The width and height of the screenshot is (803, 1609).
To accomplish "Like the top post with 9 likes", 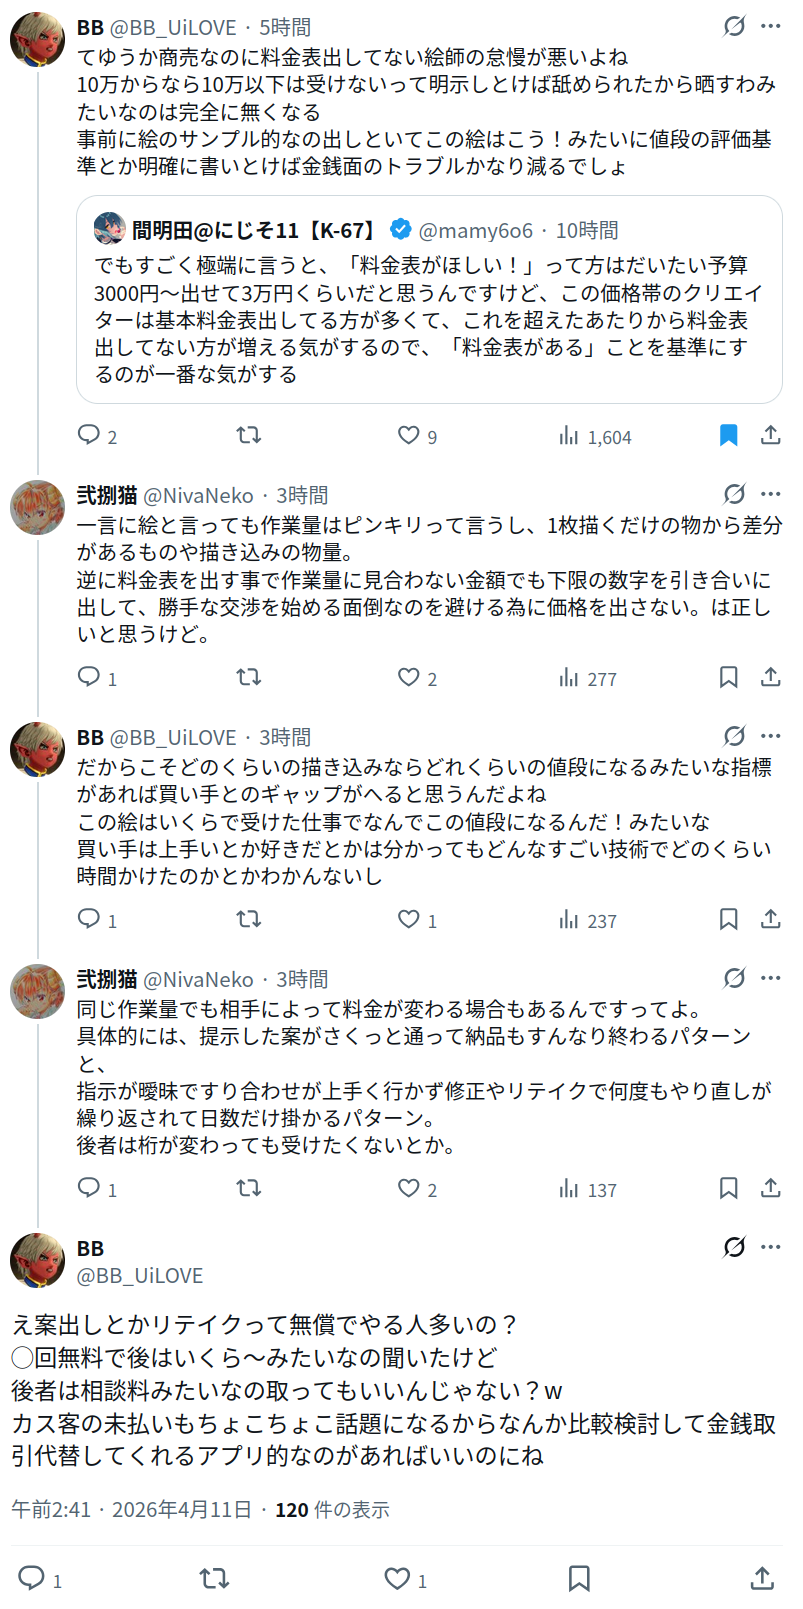I will [x=408, y=435].
